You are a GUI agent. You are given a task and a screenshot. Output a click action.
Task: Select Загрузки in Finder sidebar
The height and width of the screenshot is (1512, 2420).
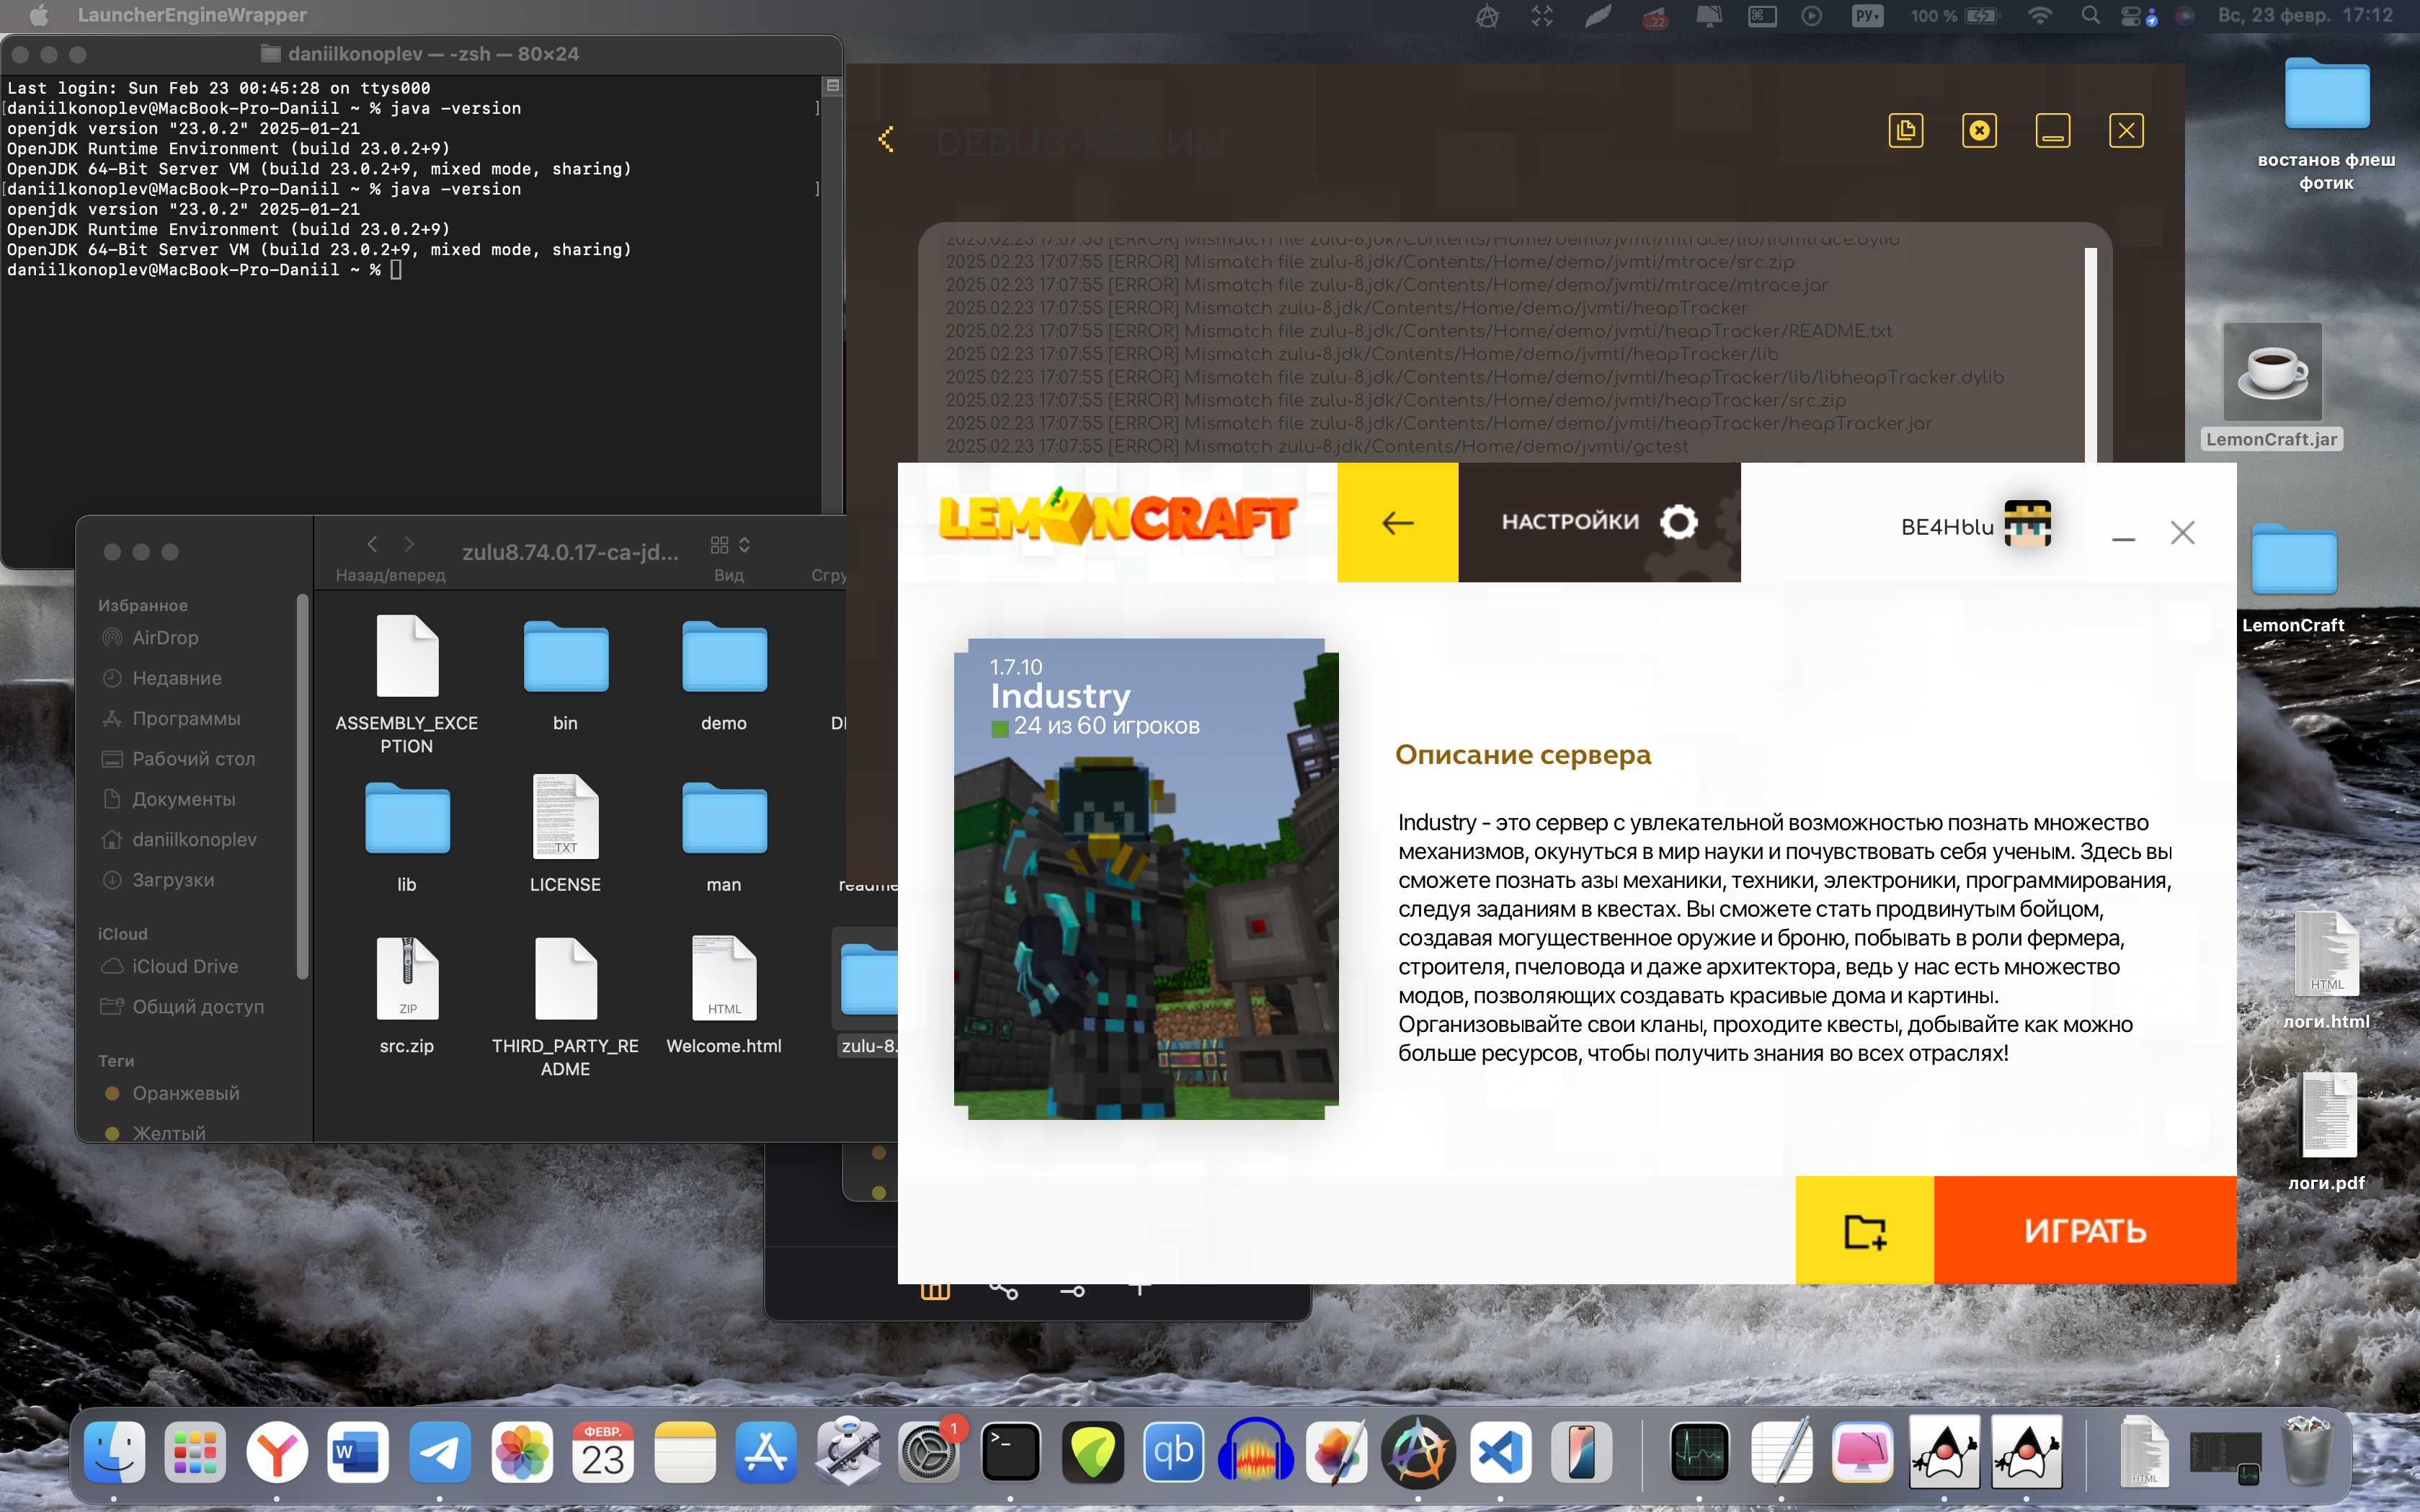pyautogui.click(x=173, y=880)
